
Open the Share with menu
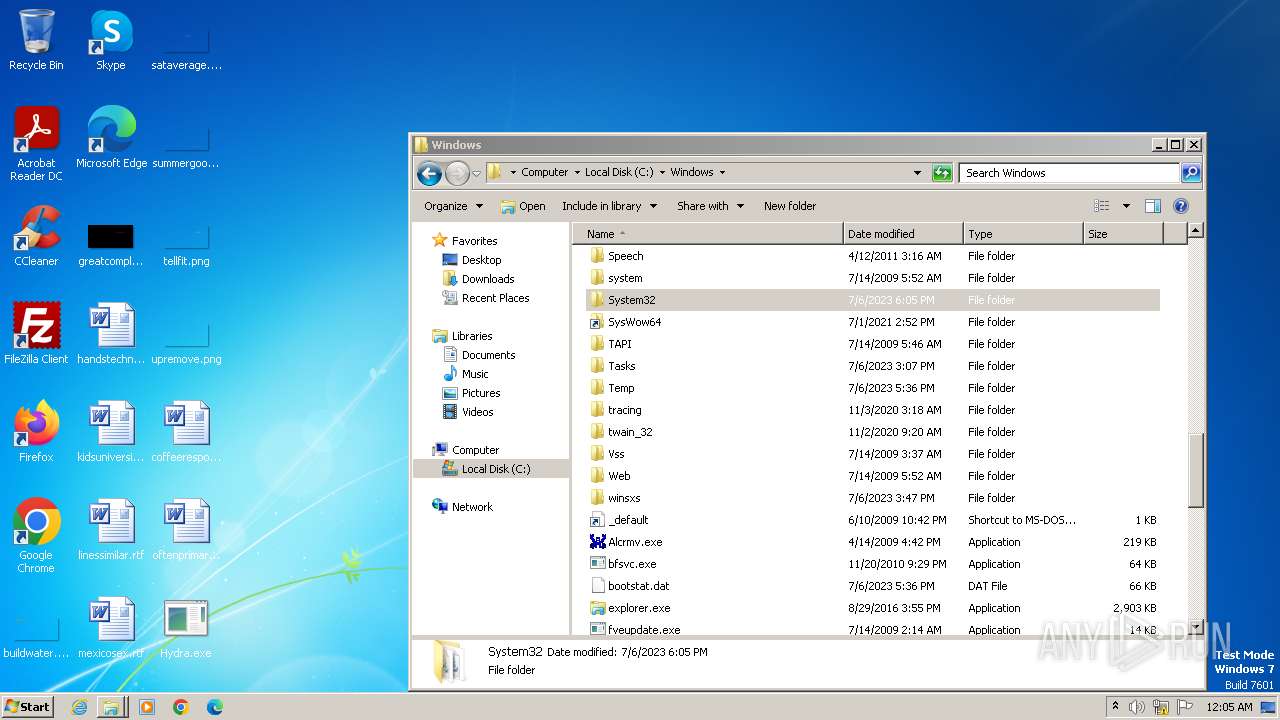coord(710,206)
